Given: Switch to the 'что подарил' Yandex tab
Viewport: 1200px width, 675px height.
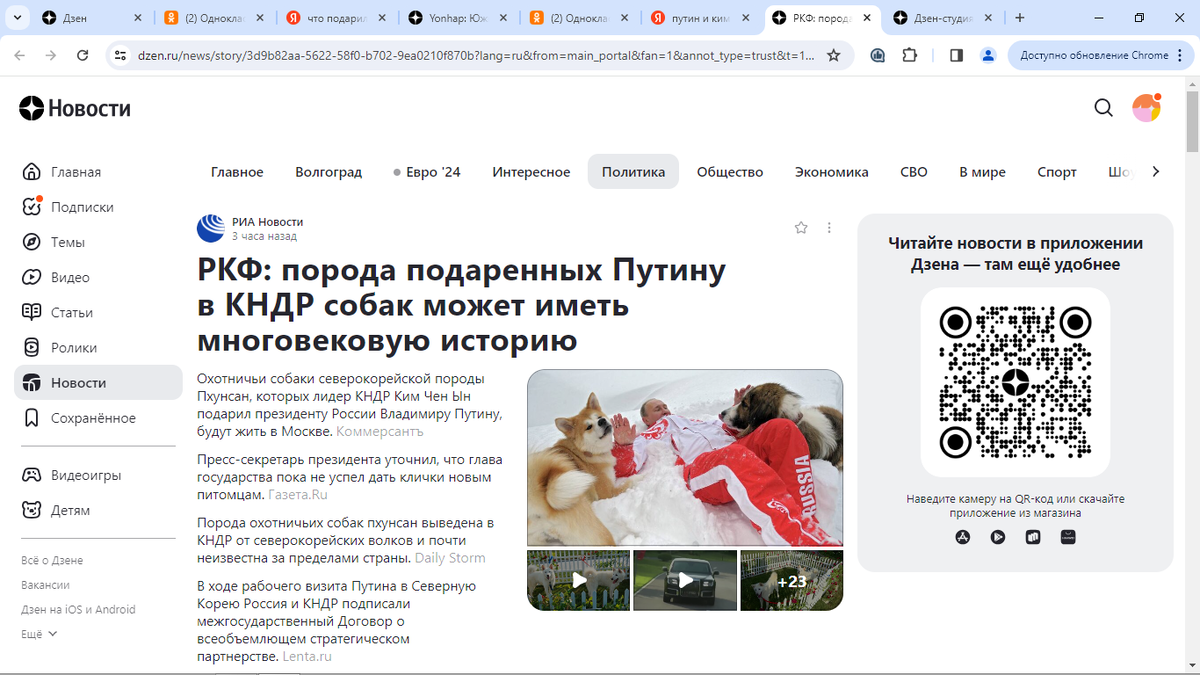Looking at the screenshot, I should tap(337, 18).
